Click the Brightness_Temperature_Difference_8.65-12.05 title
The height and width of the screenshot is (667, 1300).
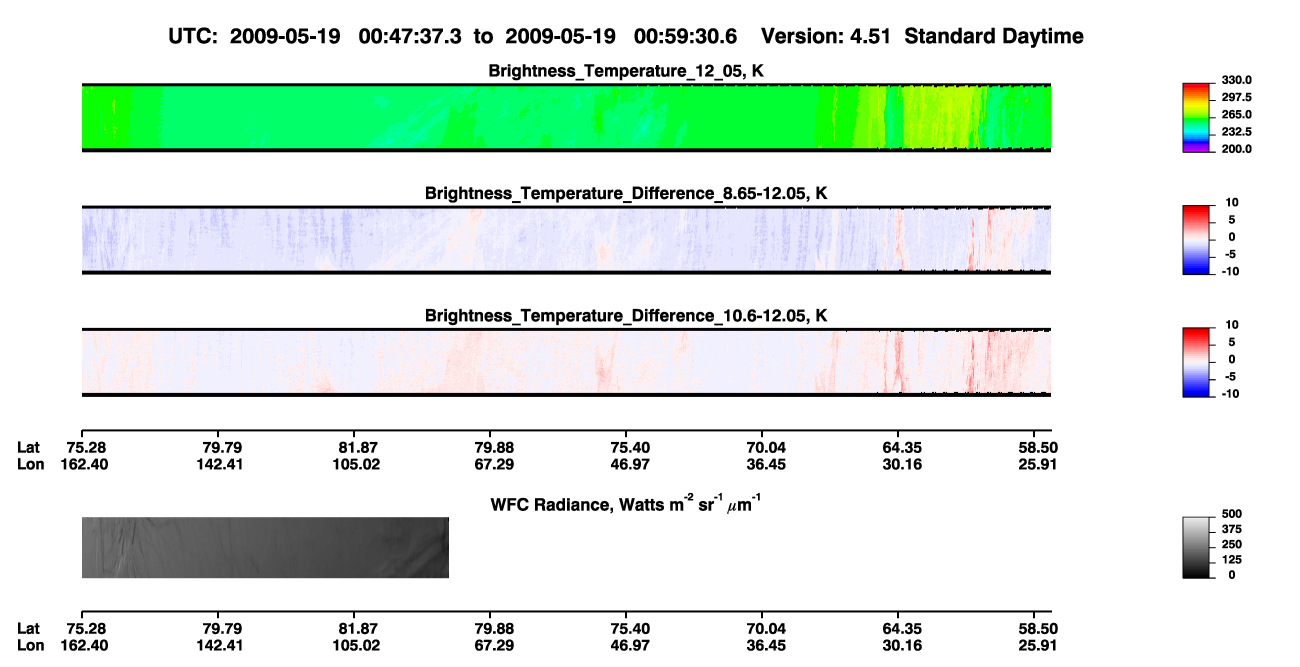[626, 193]
